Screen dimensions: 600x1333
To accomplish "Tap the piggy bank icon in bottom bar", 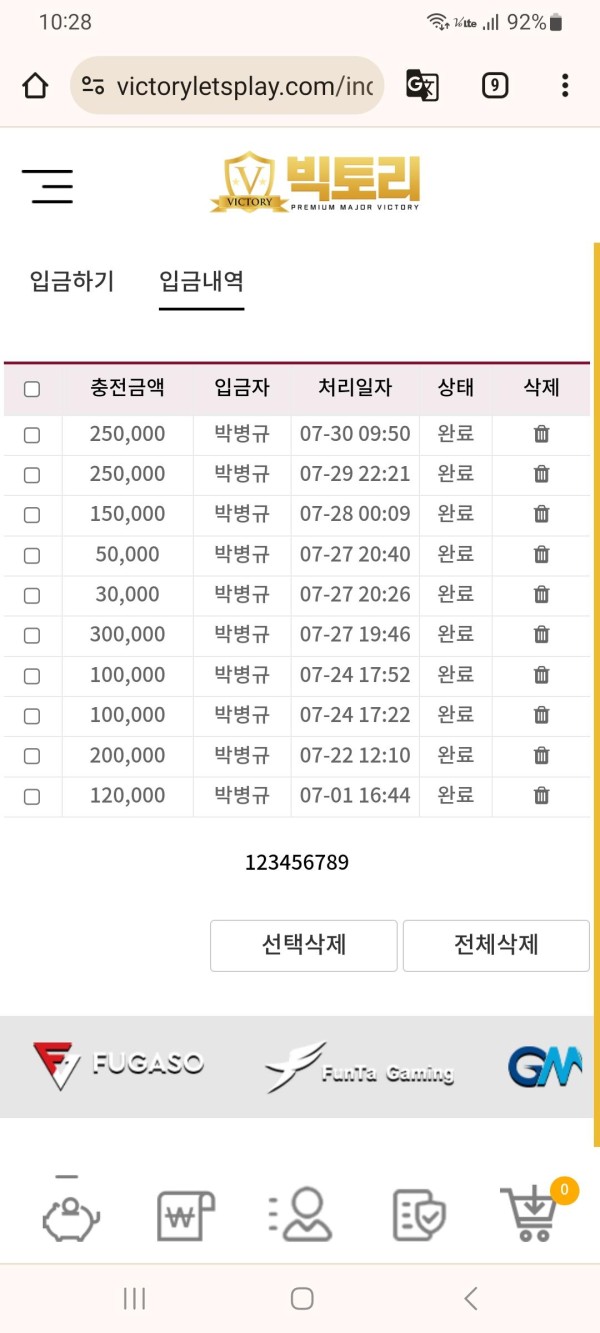I will coord(71,1214).
